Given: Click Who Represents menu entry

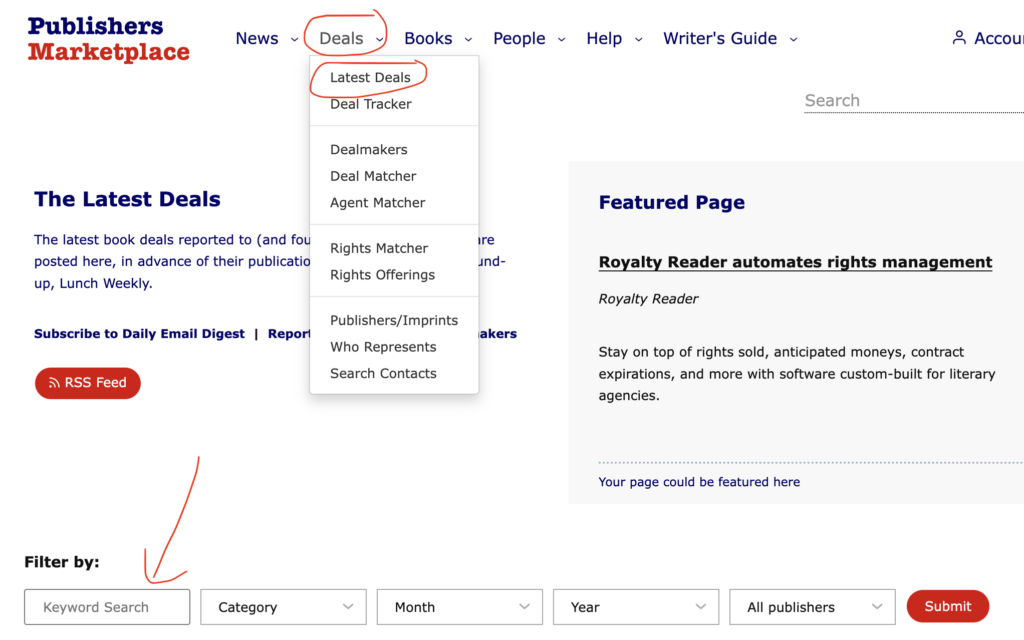Looking at the screenshot, I should pos(383,346).
